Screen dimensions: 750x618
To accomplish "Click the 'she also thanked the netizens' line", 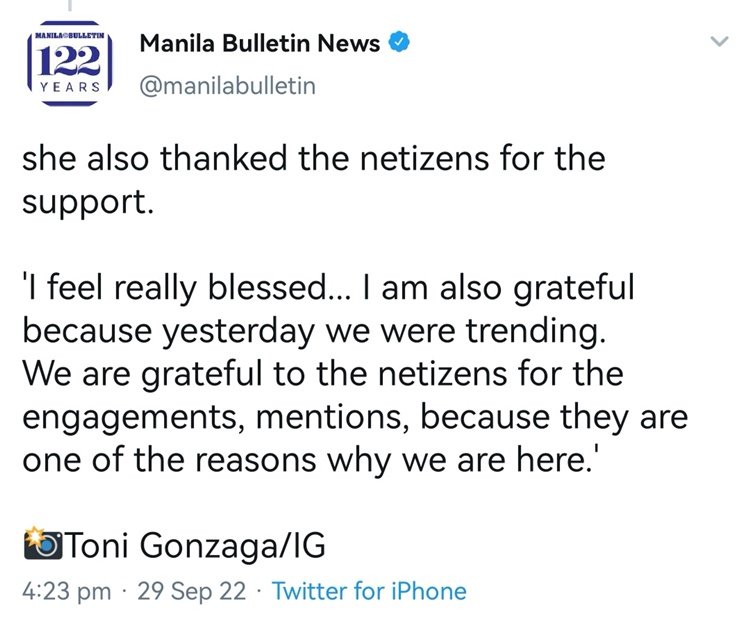I will [x=314, y=158].
